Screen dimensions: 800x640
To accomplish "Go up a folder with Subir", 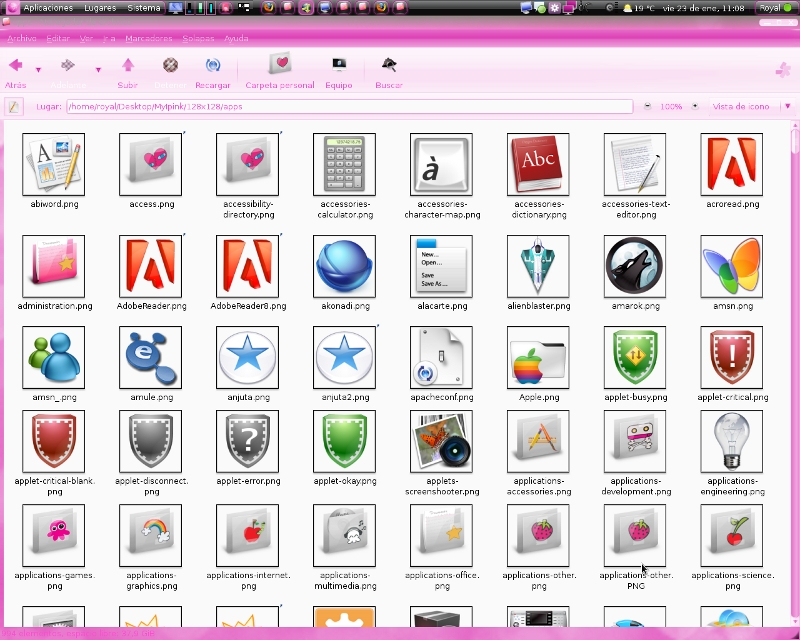I will tap(128, 72).
